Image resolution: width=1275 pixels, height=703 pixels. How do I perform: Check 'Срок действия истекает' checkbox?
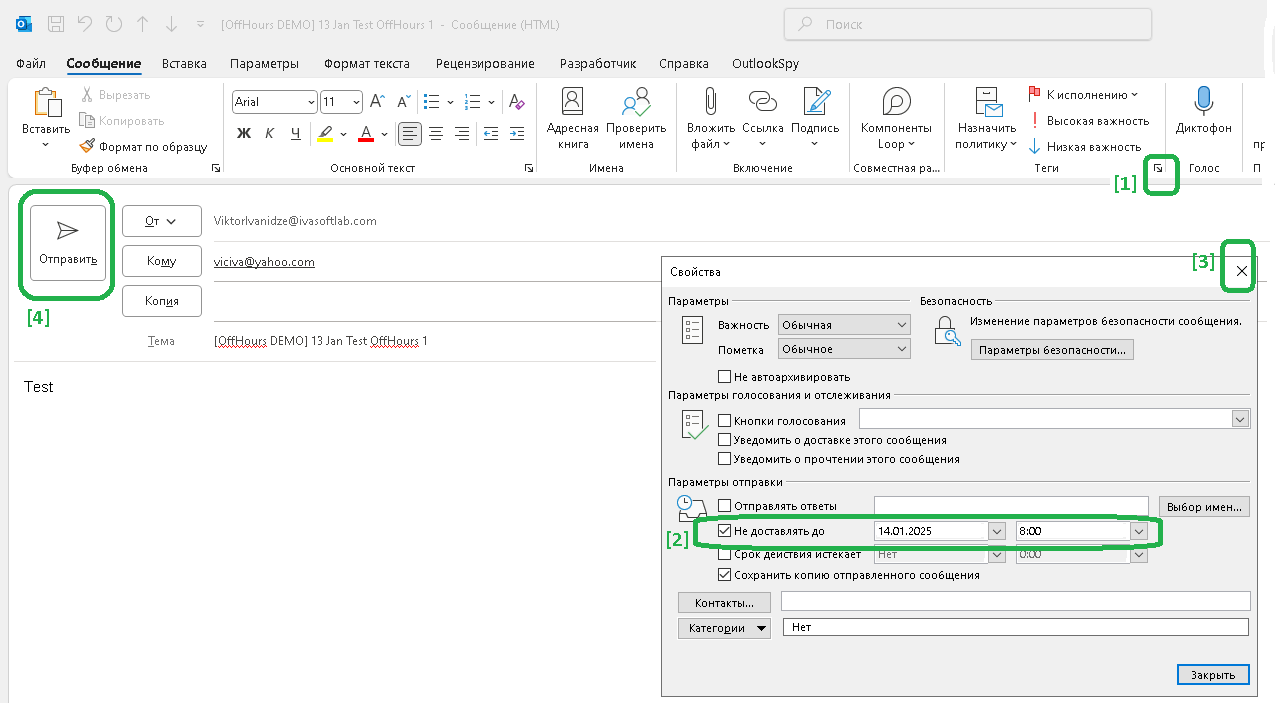coord(725,554)
